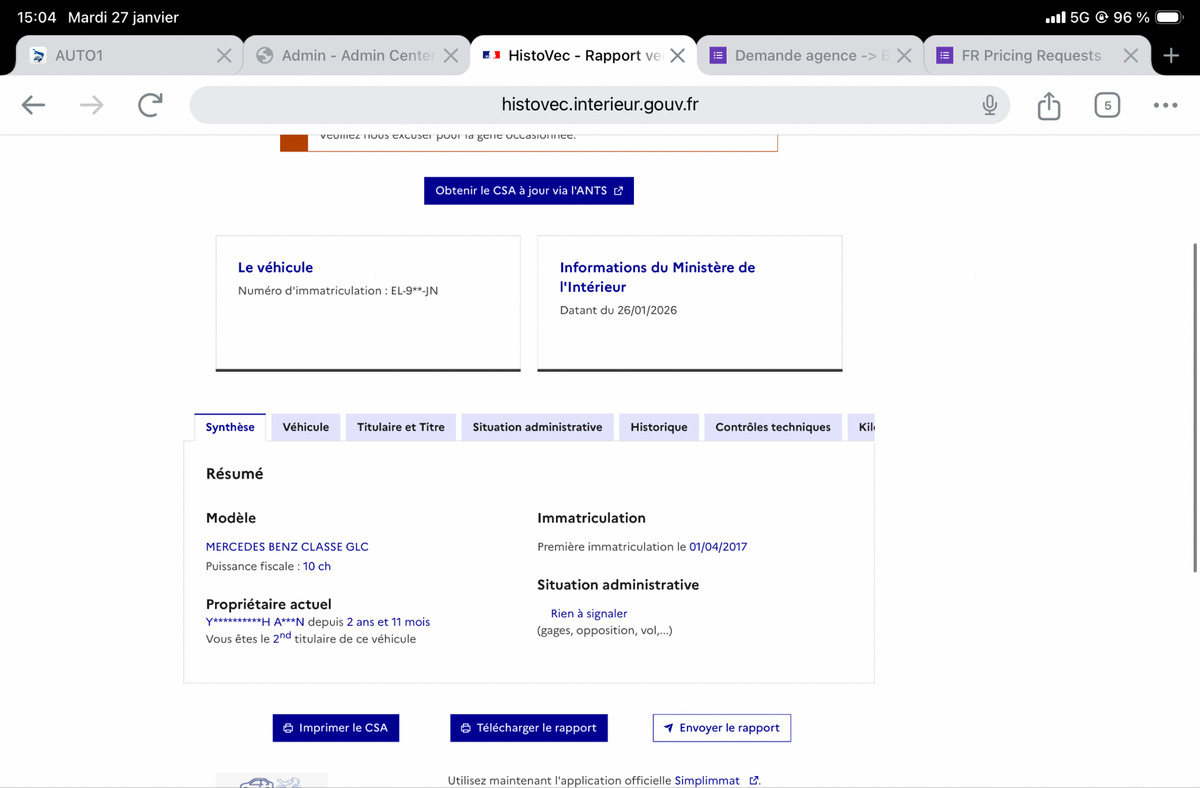Tap the histovec.interieur.gouv.fr address bar
Viewport: 1200px width, 788px height.
(x=600, y=105)
